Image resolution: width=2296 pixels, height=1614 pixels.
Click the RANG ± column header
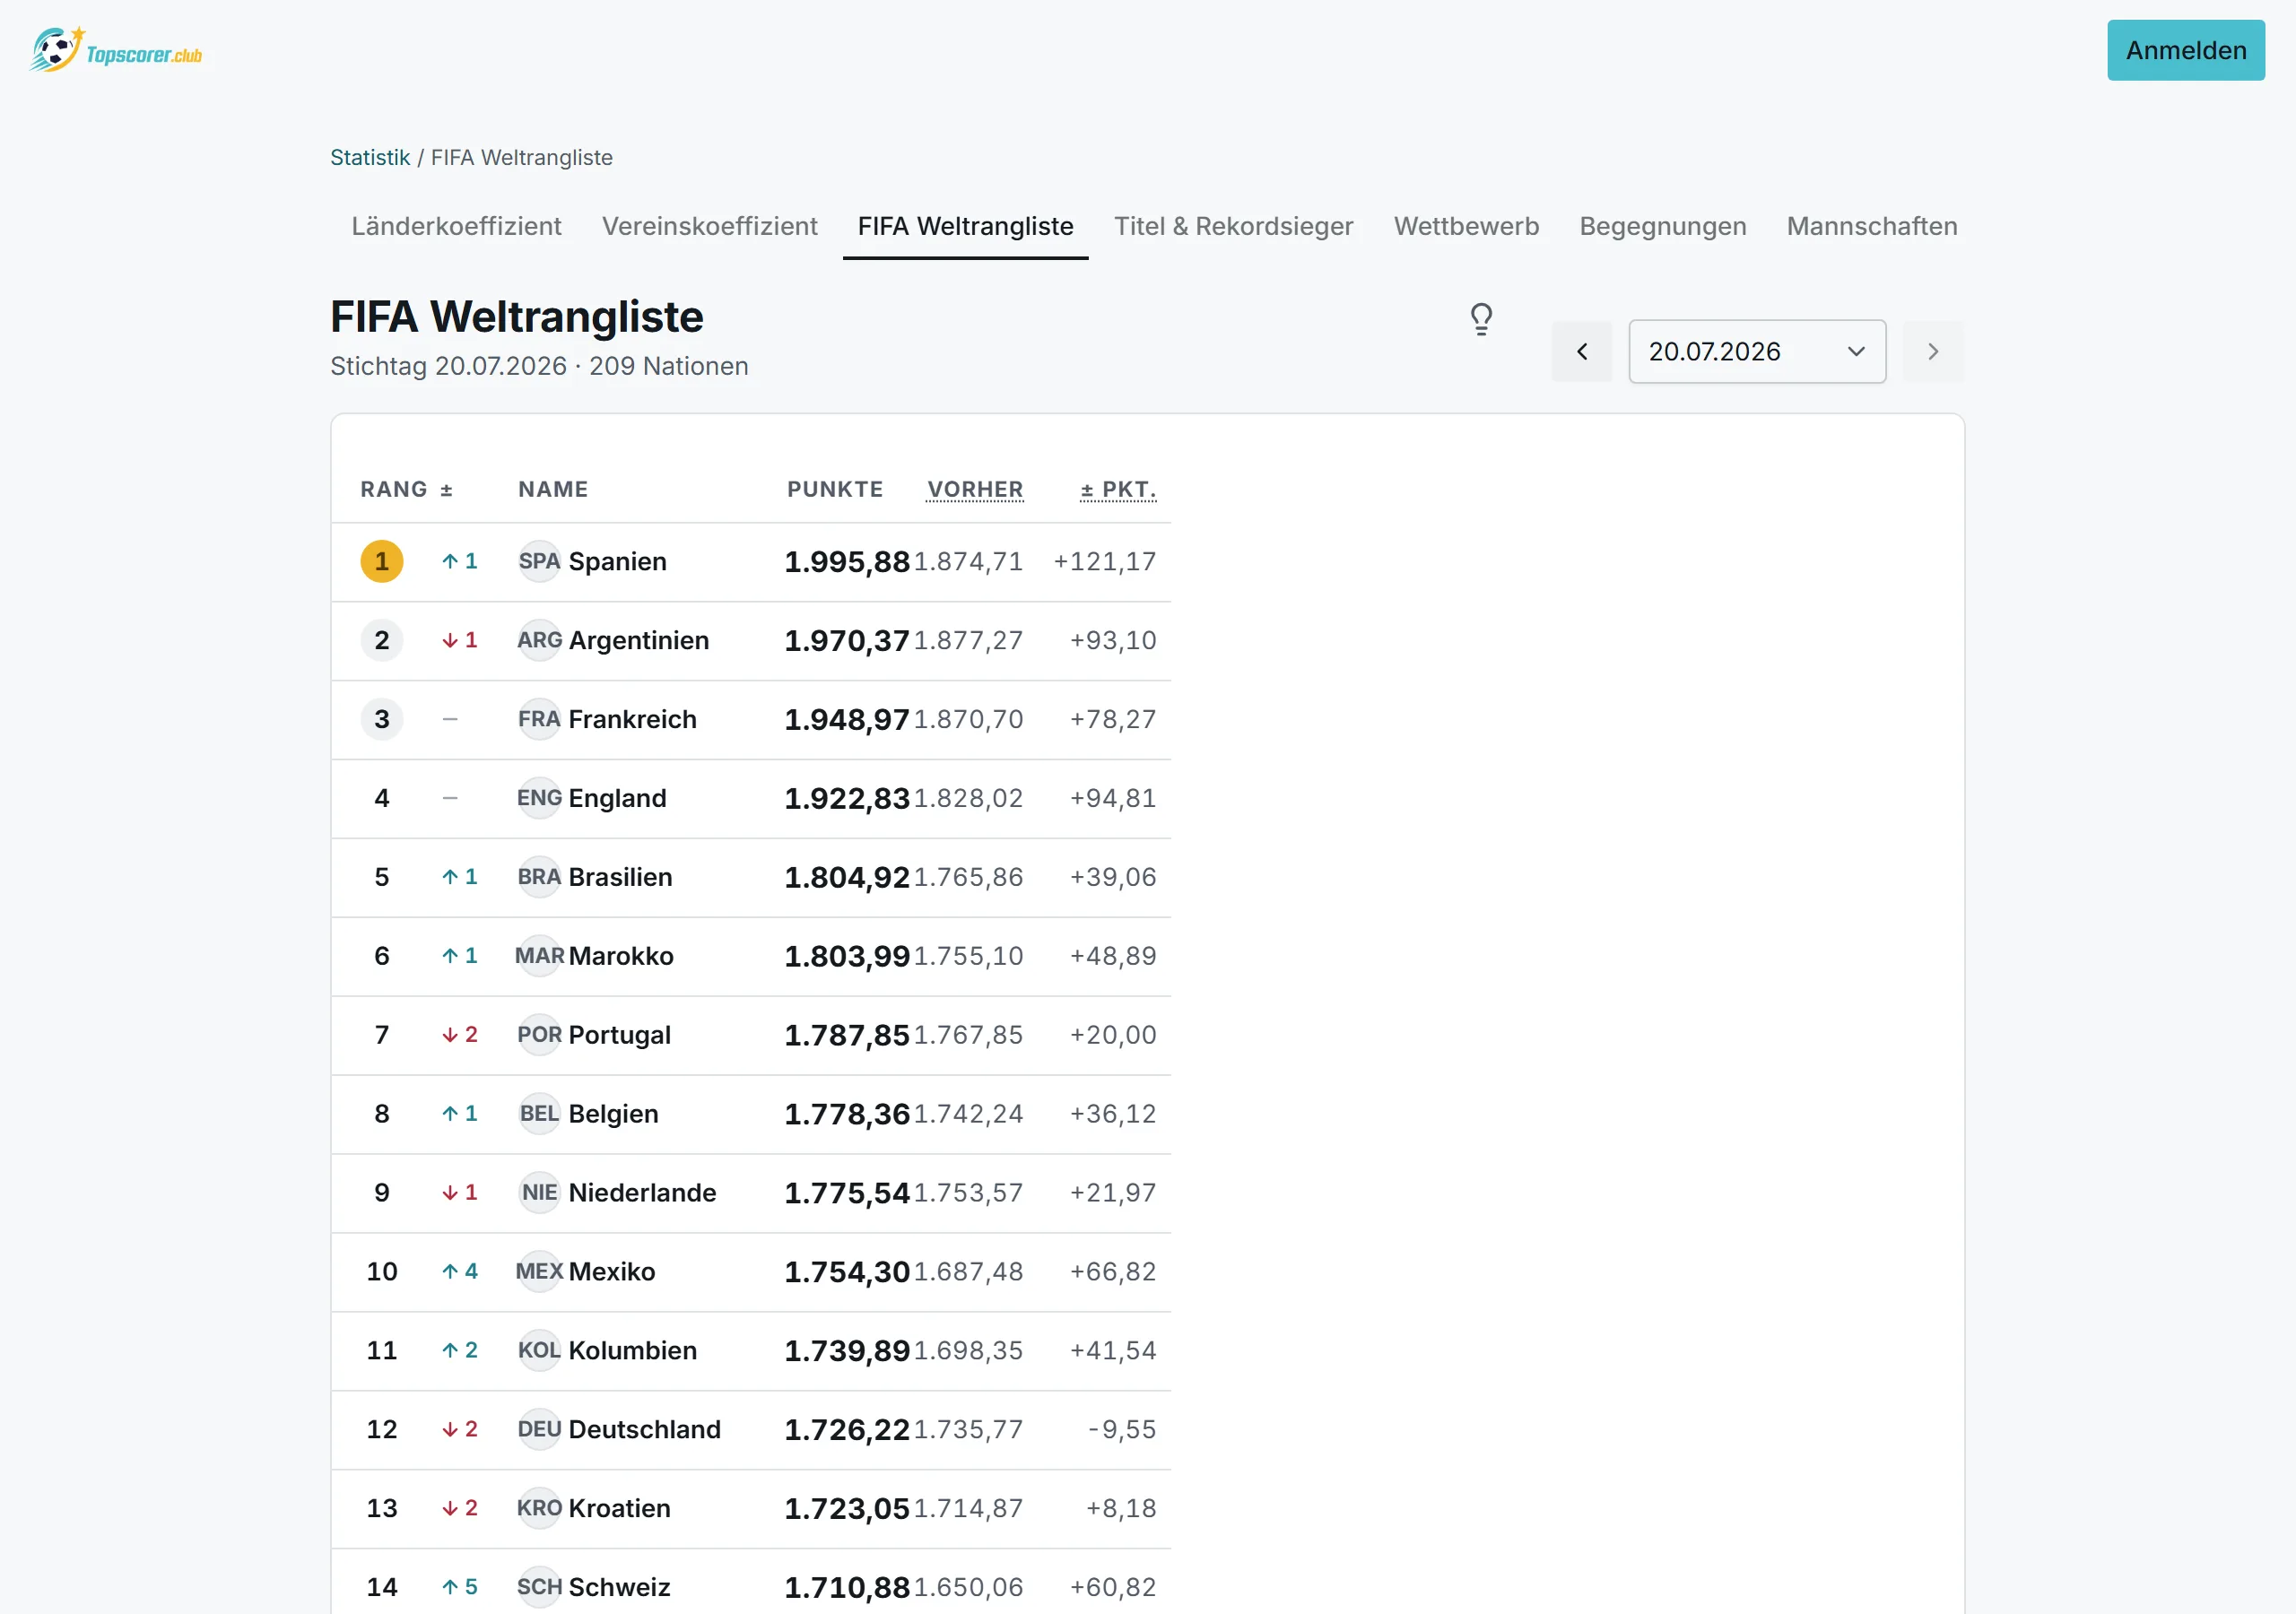coord(407,489)
